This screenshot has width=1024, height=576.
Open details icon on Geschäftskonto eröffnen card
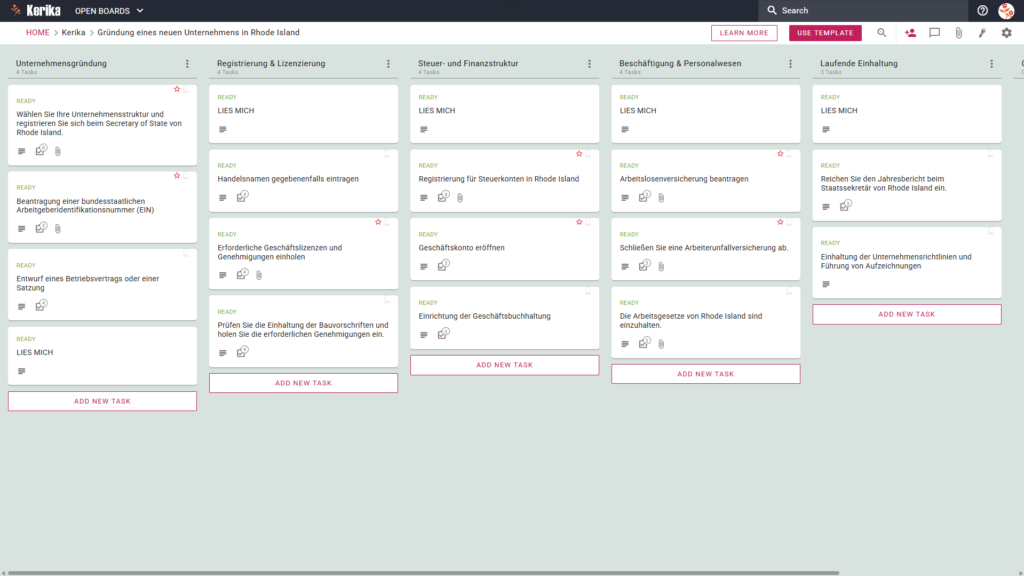click(x=424, y=266)
